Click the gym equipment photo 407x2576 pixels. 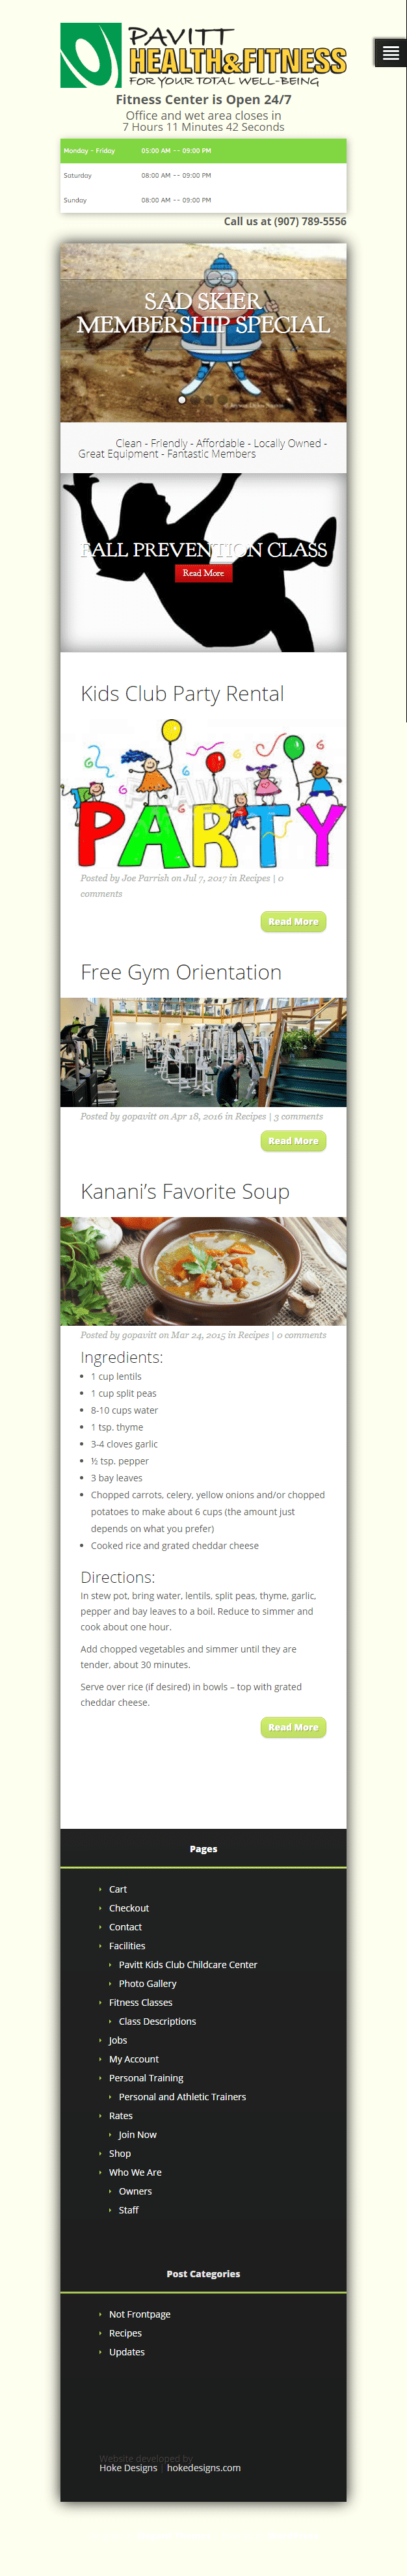coord(203,1052)
